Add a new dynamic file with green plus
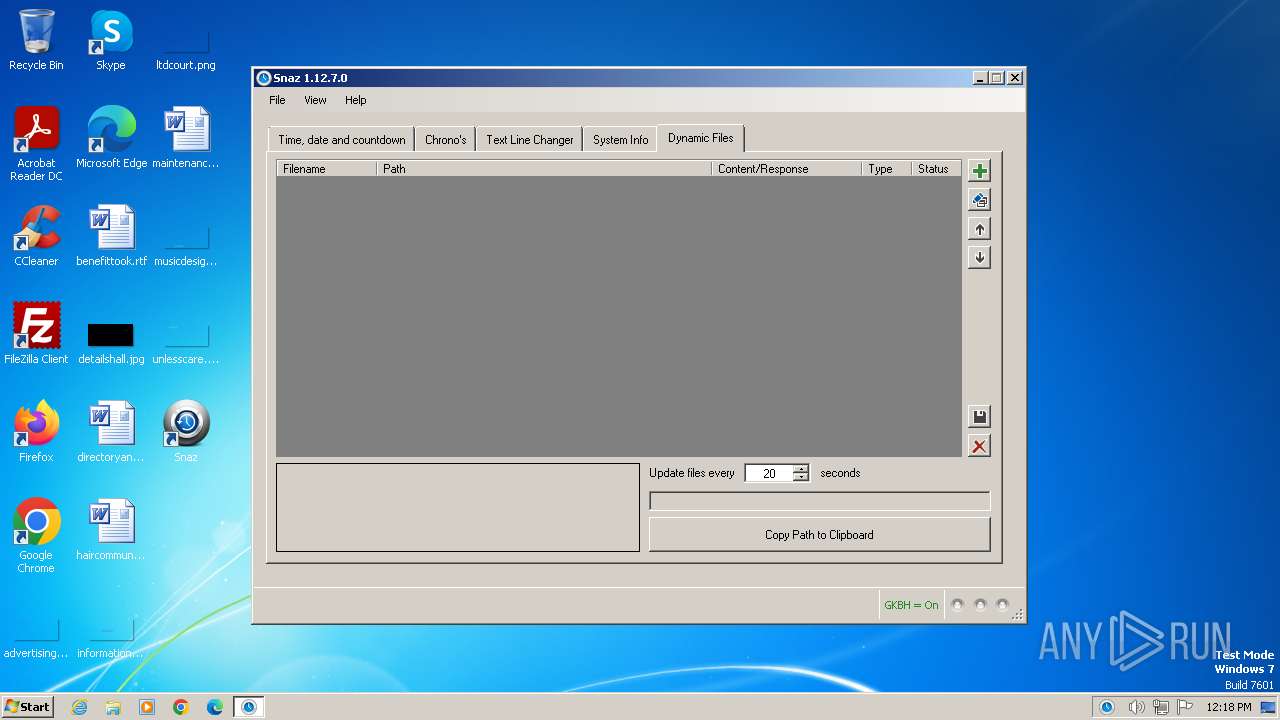Image resolution: width=1280 pixels, height=720 pixels. 979,171
